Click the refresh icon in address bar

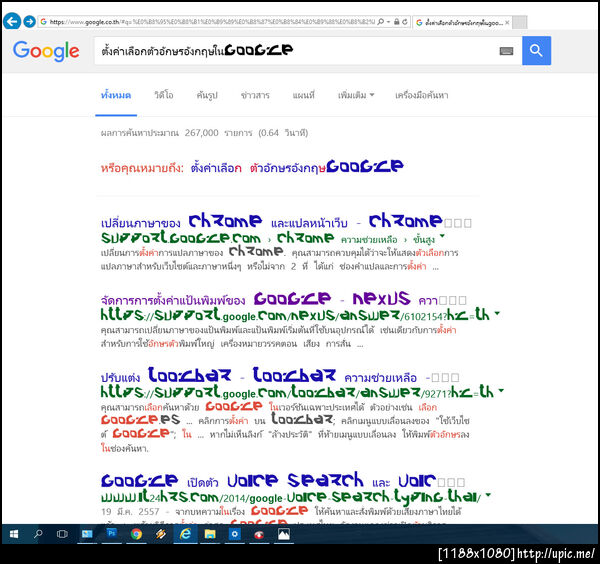[405, 22]
